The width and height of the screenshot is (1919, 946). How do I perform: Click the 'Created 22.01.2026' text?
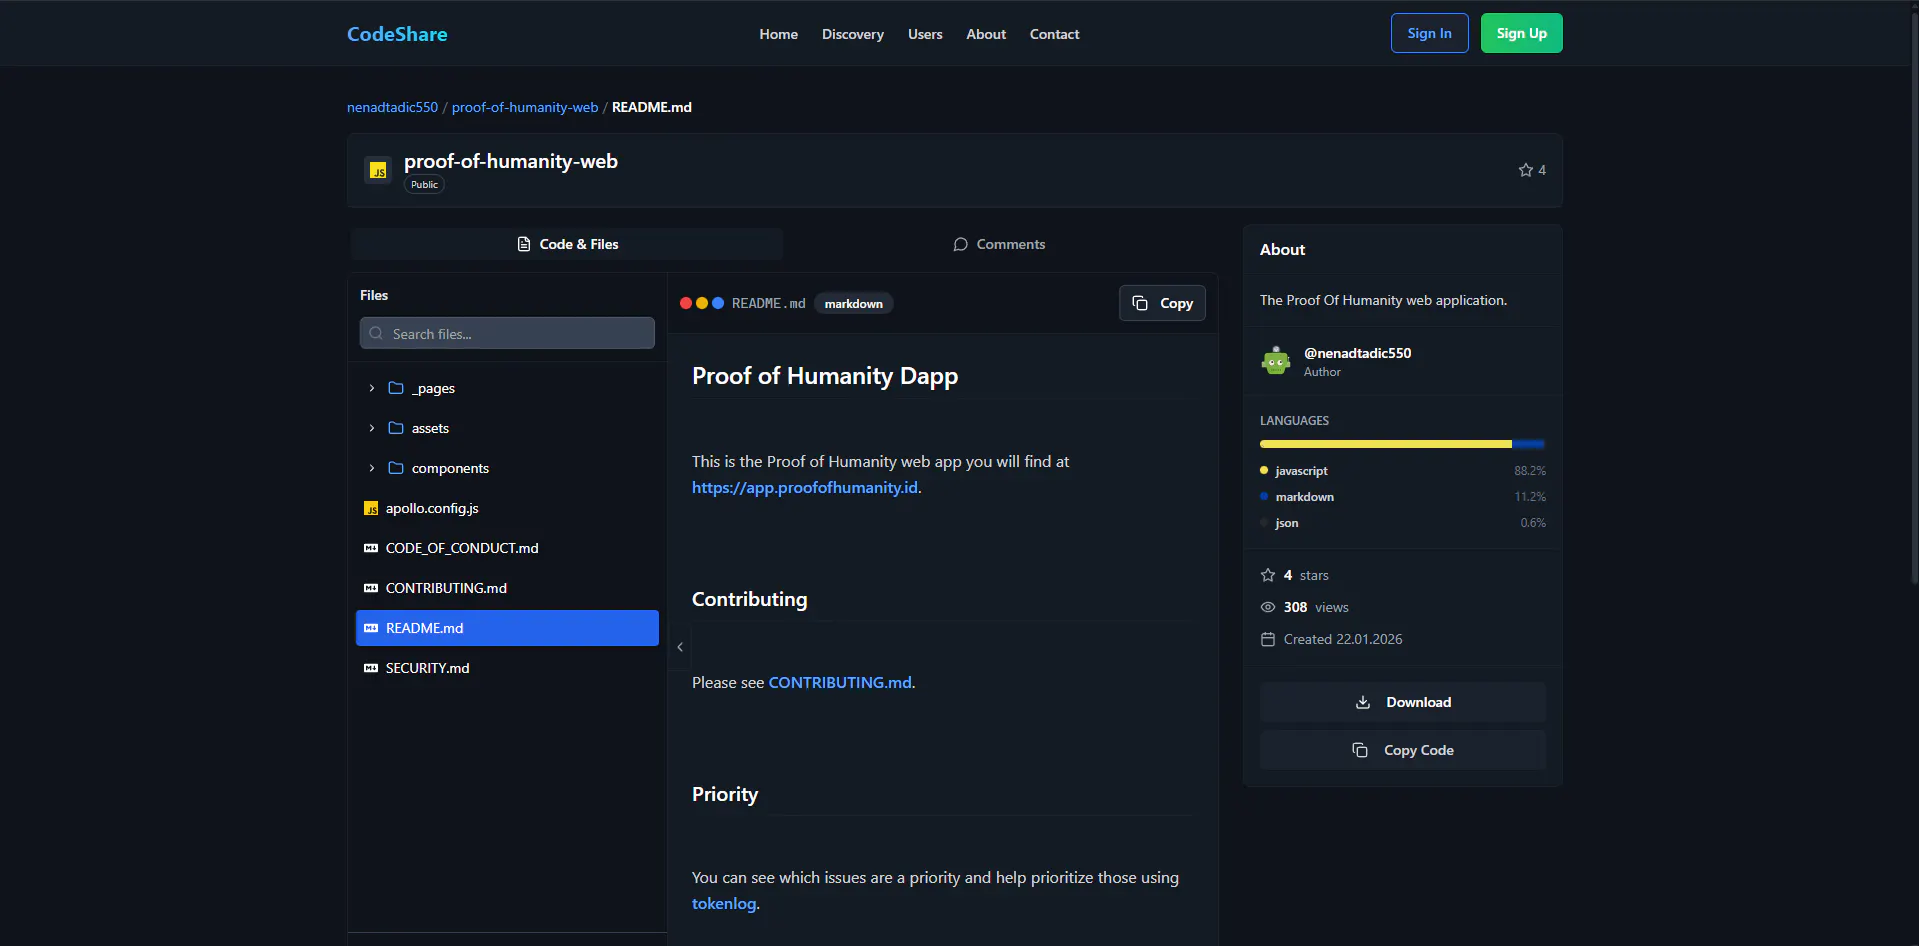(1343, 639)
